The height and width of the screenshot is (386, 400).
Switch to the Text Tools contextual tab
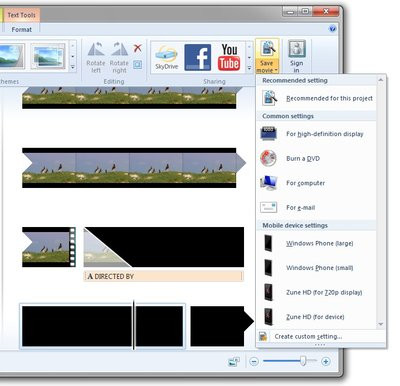click(x=21, y=15)
